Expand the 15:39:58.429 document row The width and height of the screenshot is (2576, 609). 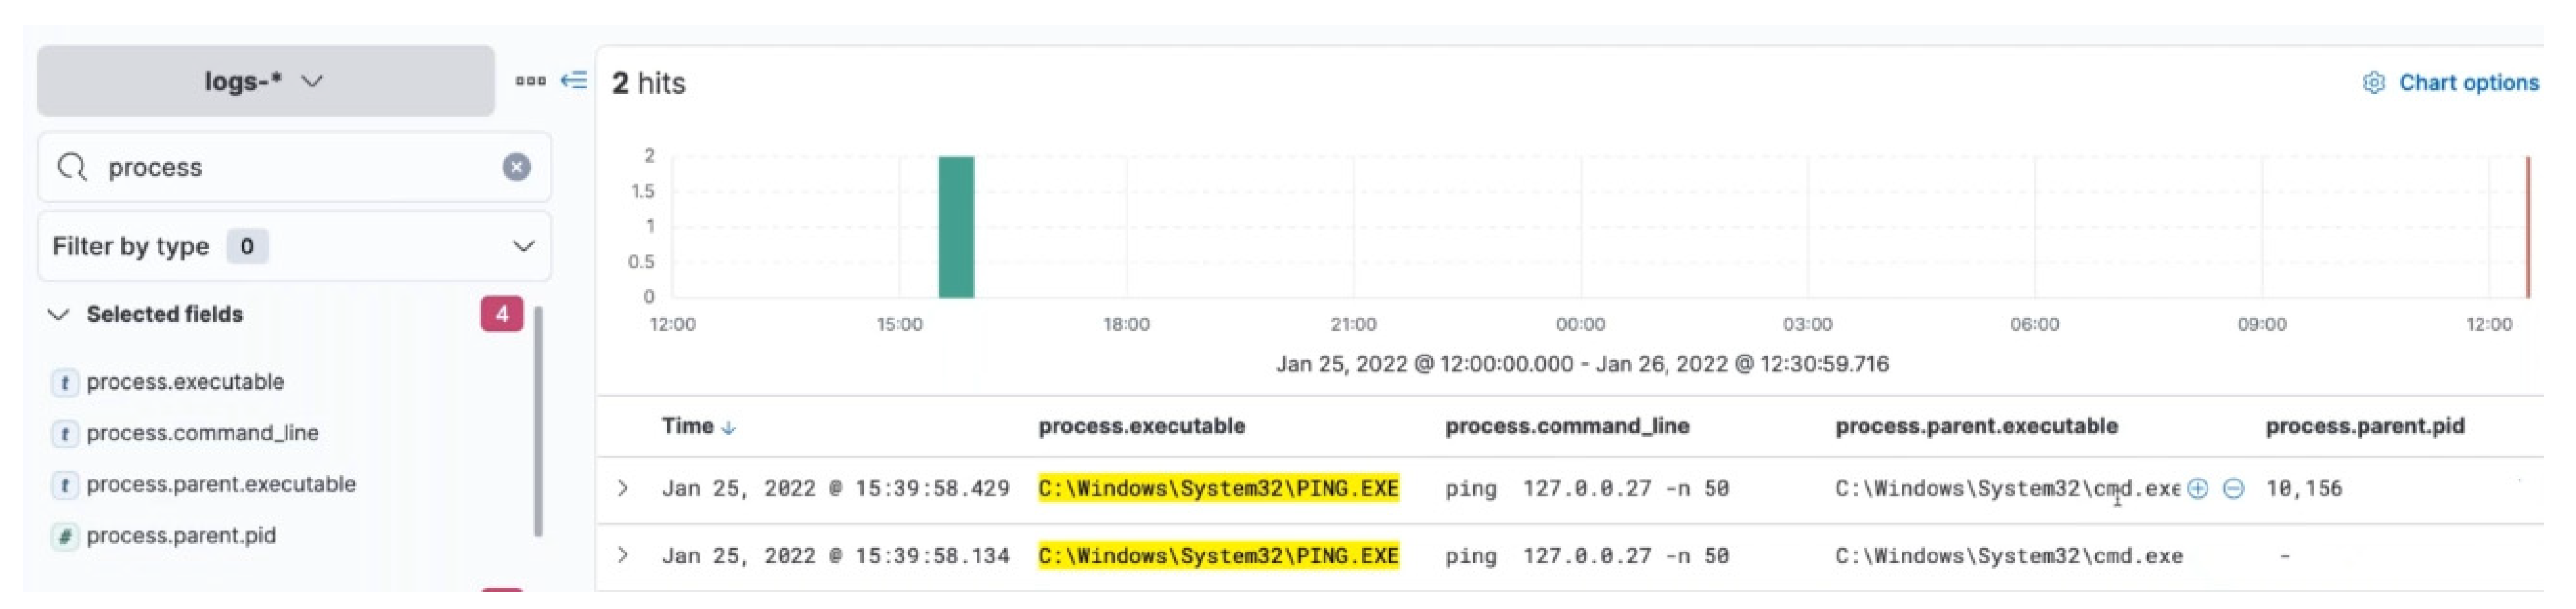tap(623, 488)
